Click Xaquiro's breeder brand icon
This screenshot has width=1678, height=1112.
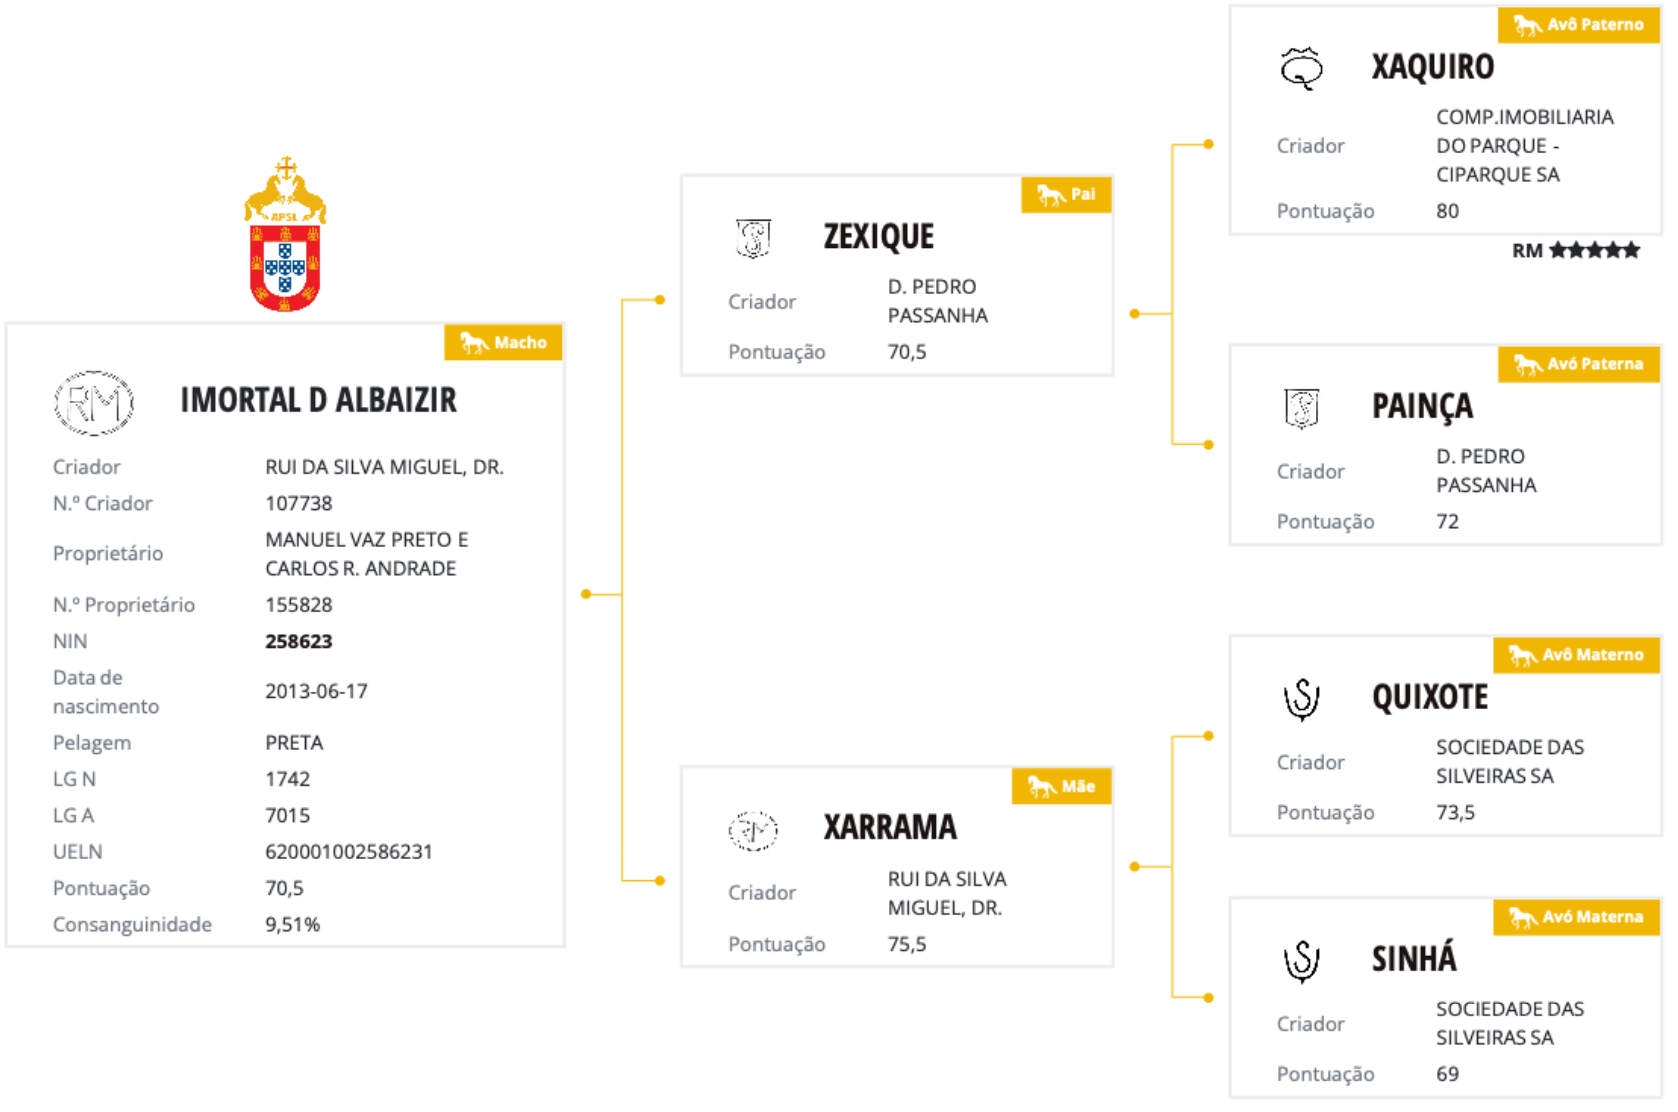(1301, 68)
